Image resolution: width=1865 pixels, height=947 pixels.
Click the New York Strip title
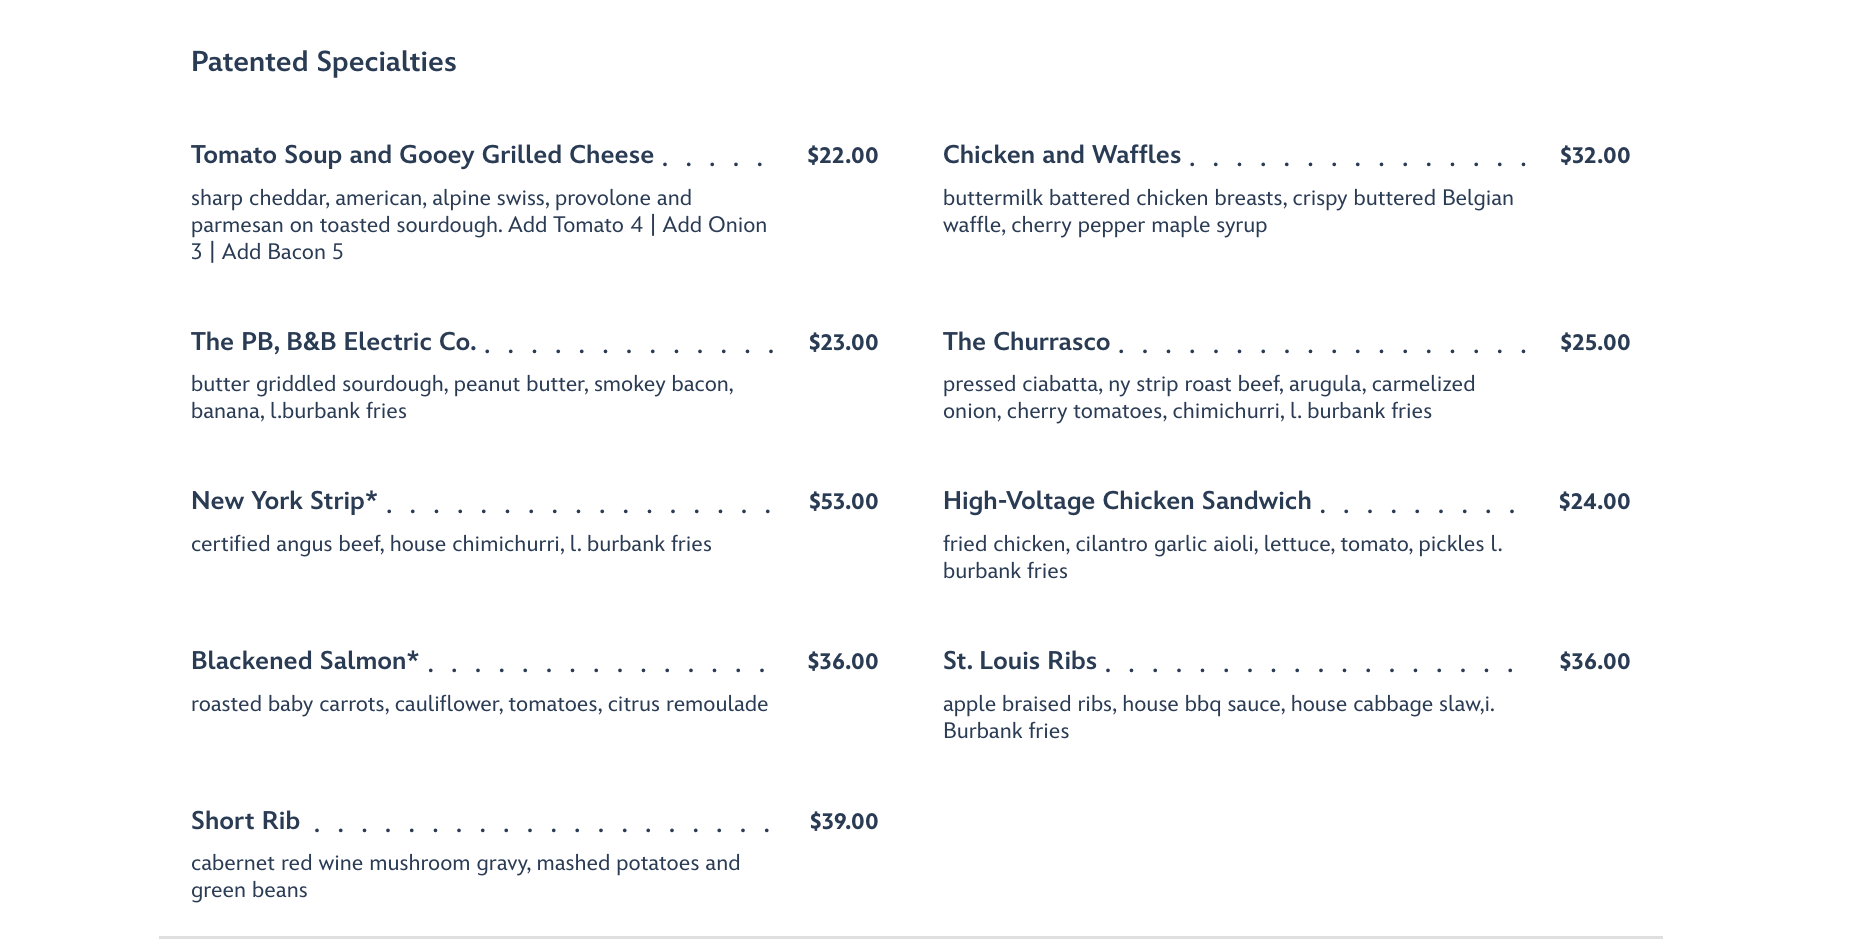click(x=284, y=501)
